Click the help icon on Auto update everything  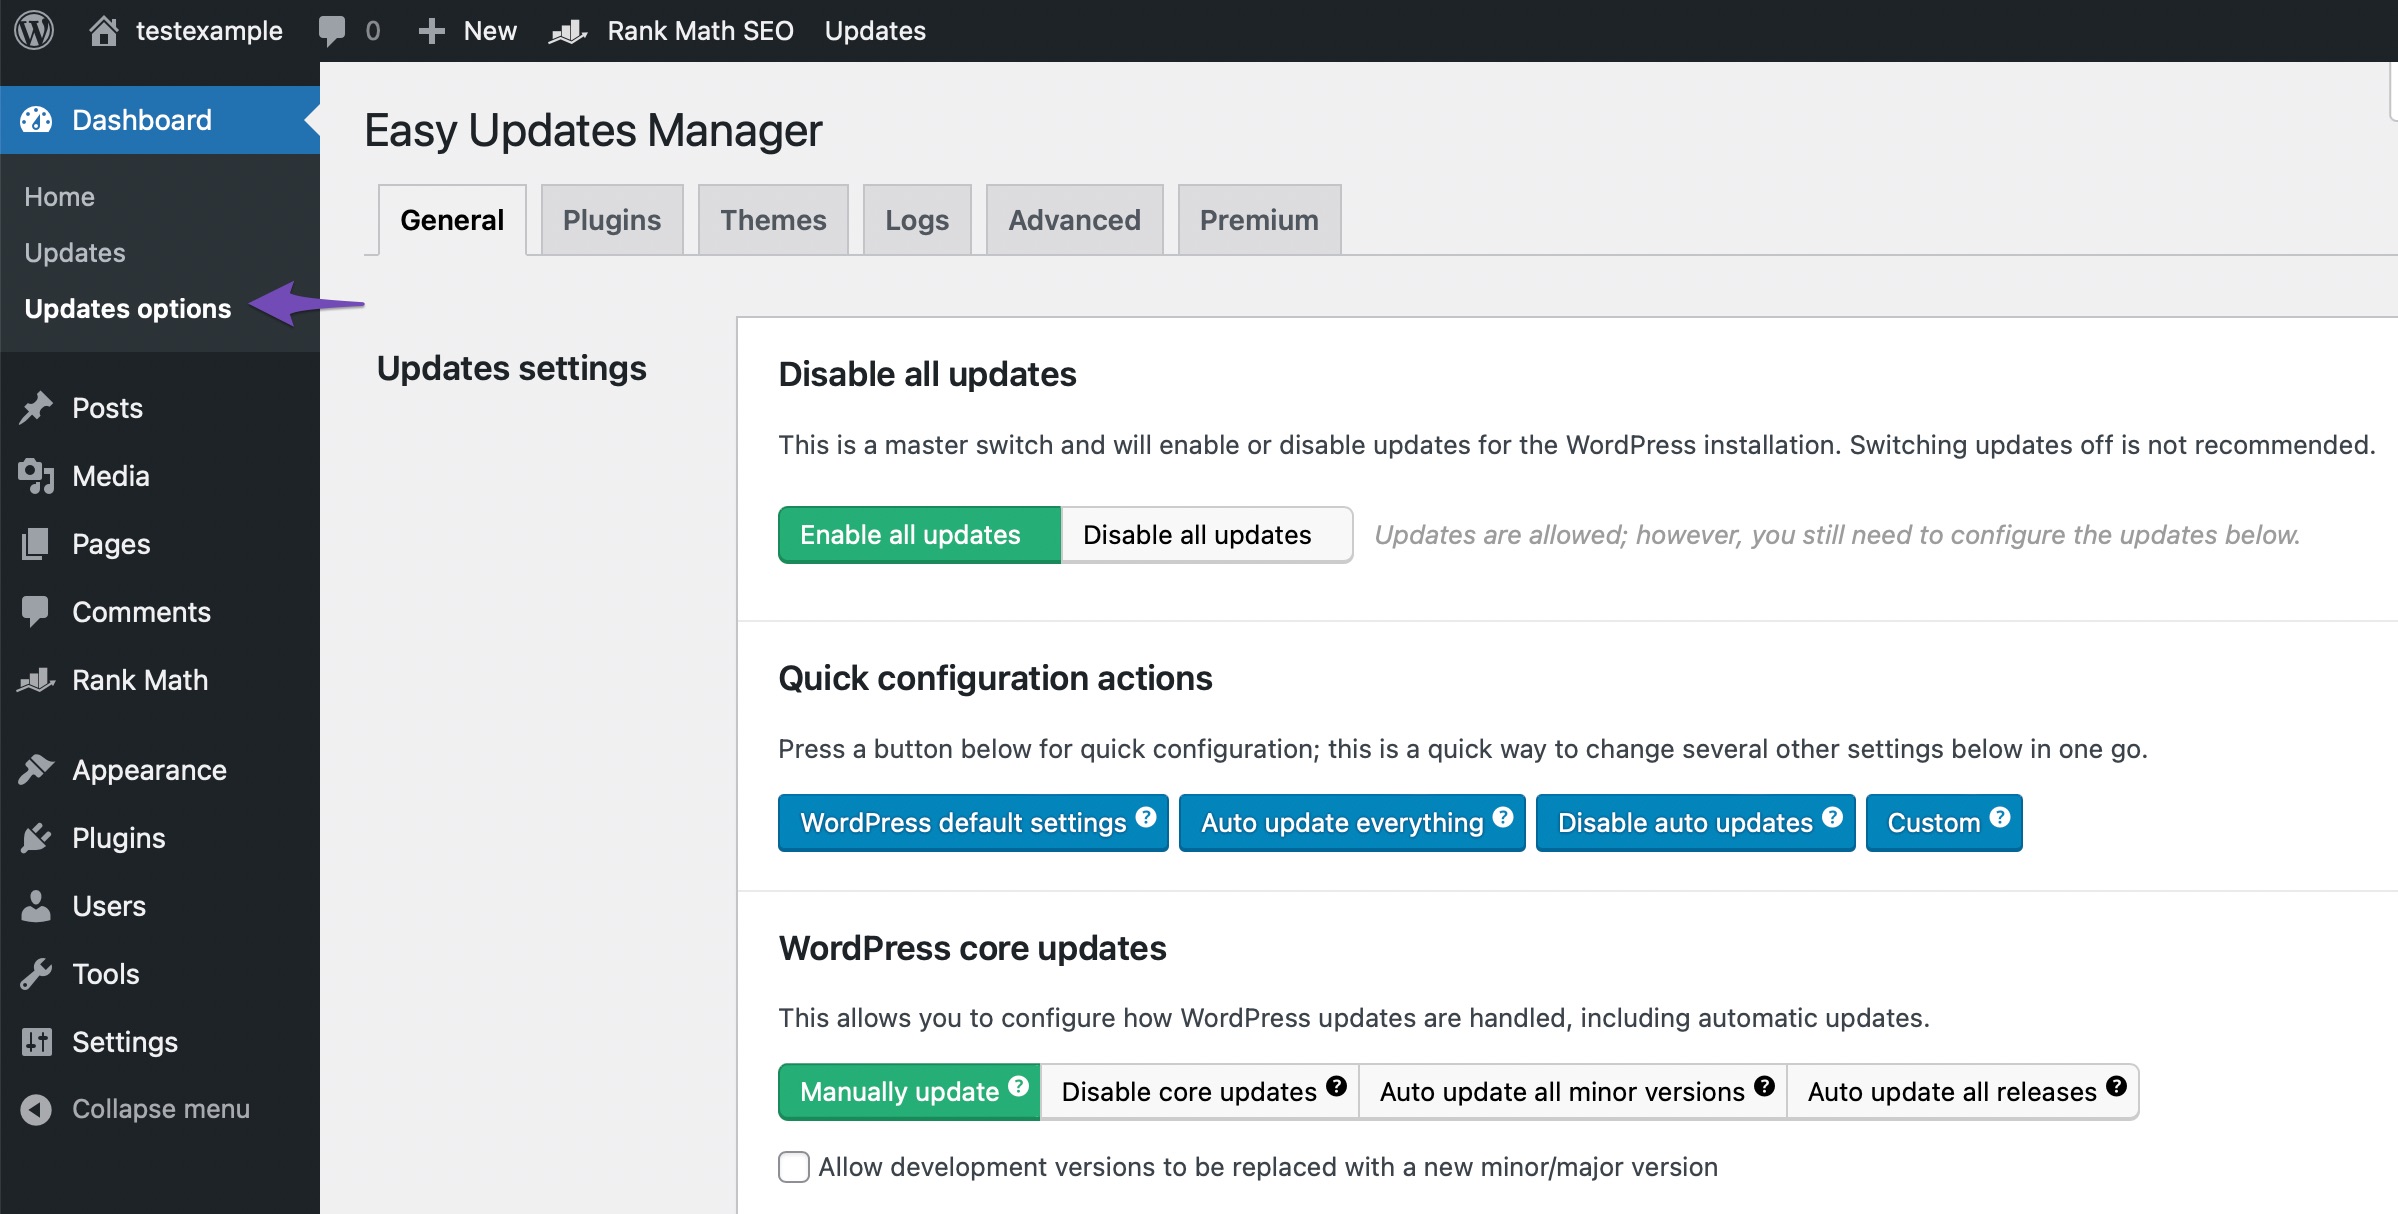(1503, 817)
